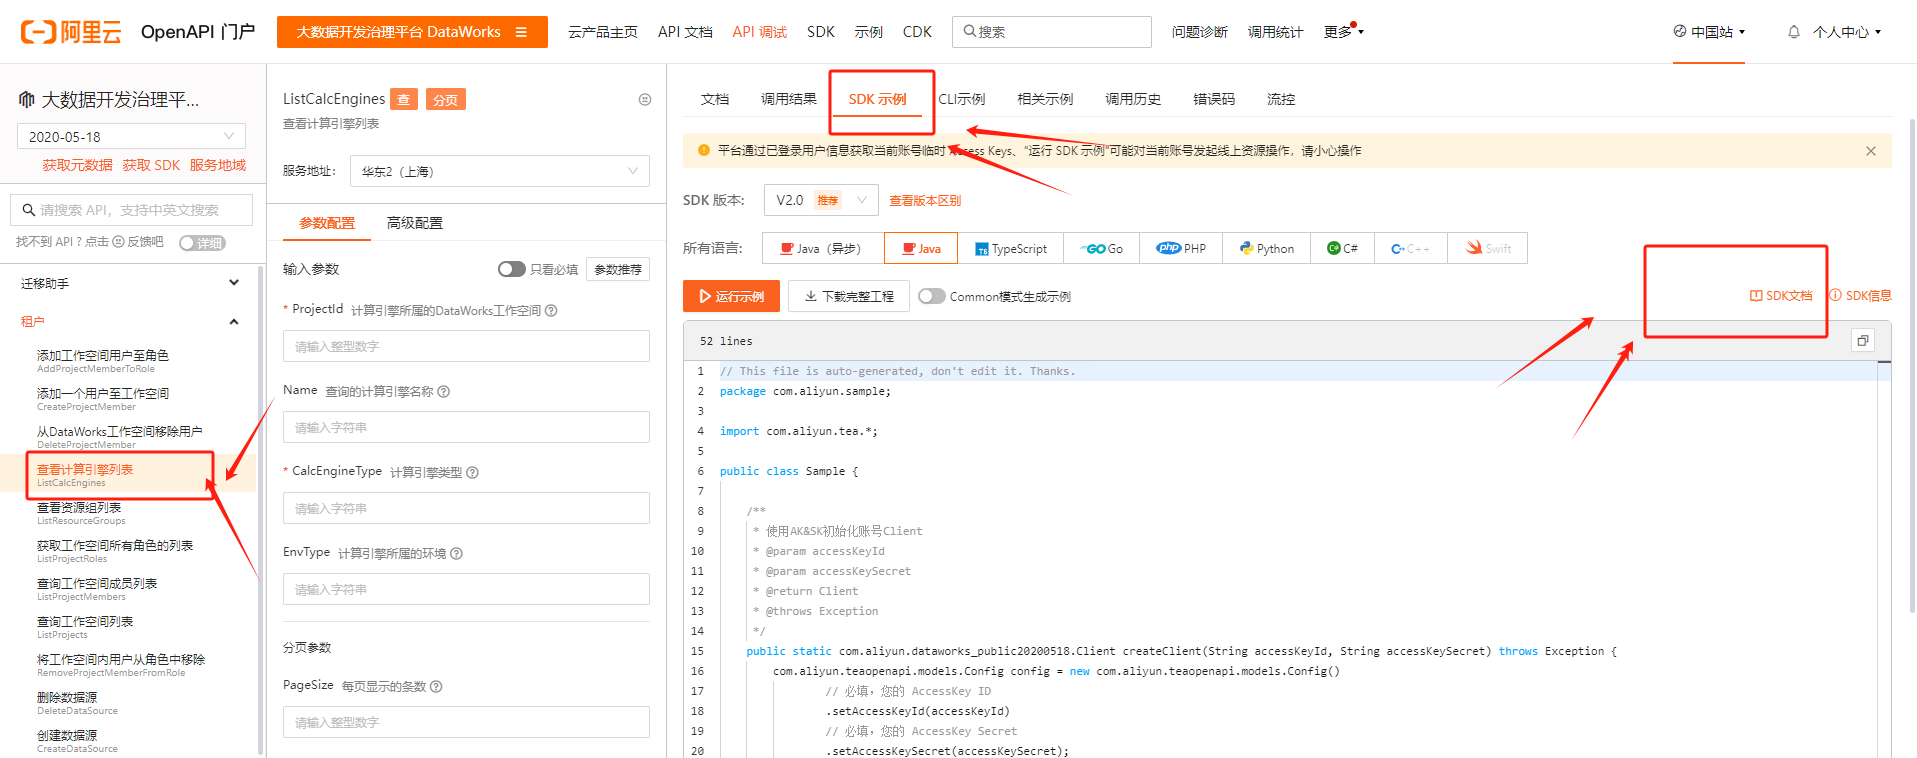Screen dimensions: 1917x758
Task: Open the SDK version V2.0 dropdown
Action: 821,200
